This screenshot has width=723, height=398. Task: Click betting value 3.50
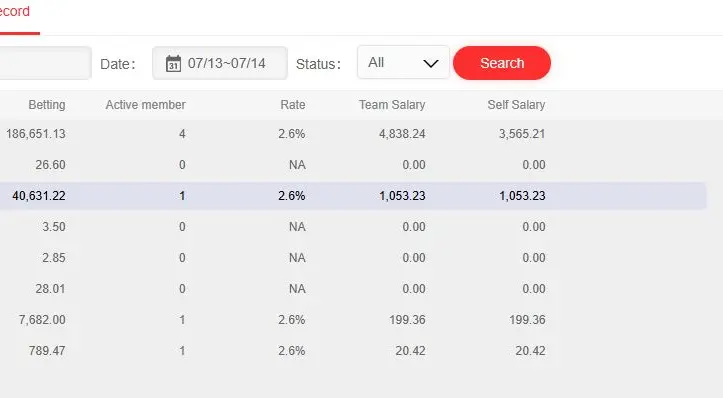(53, 226)
